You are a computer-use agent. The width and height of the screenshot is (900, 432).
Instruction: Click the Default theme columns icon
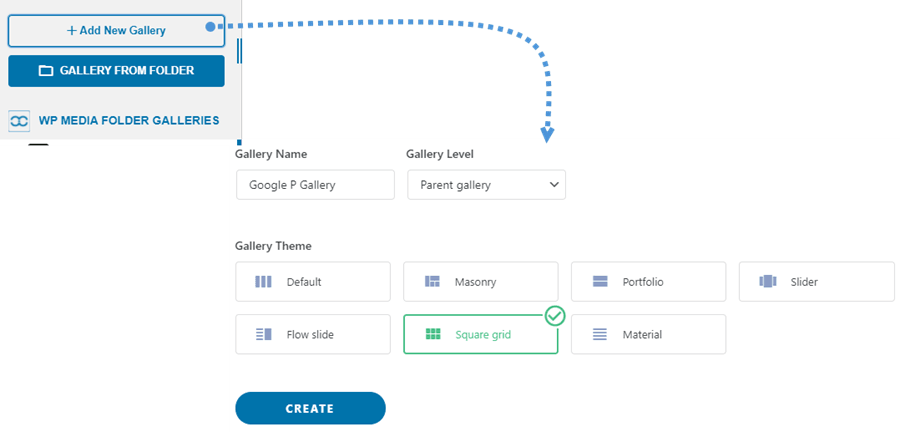click(263, 282)
